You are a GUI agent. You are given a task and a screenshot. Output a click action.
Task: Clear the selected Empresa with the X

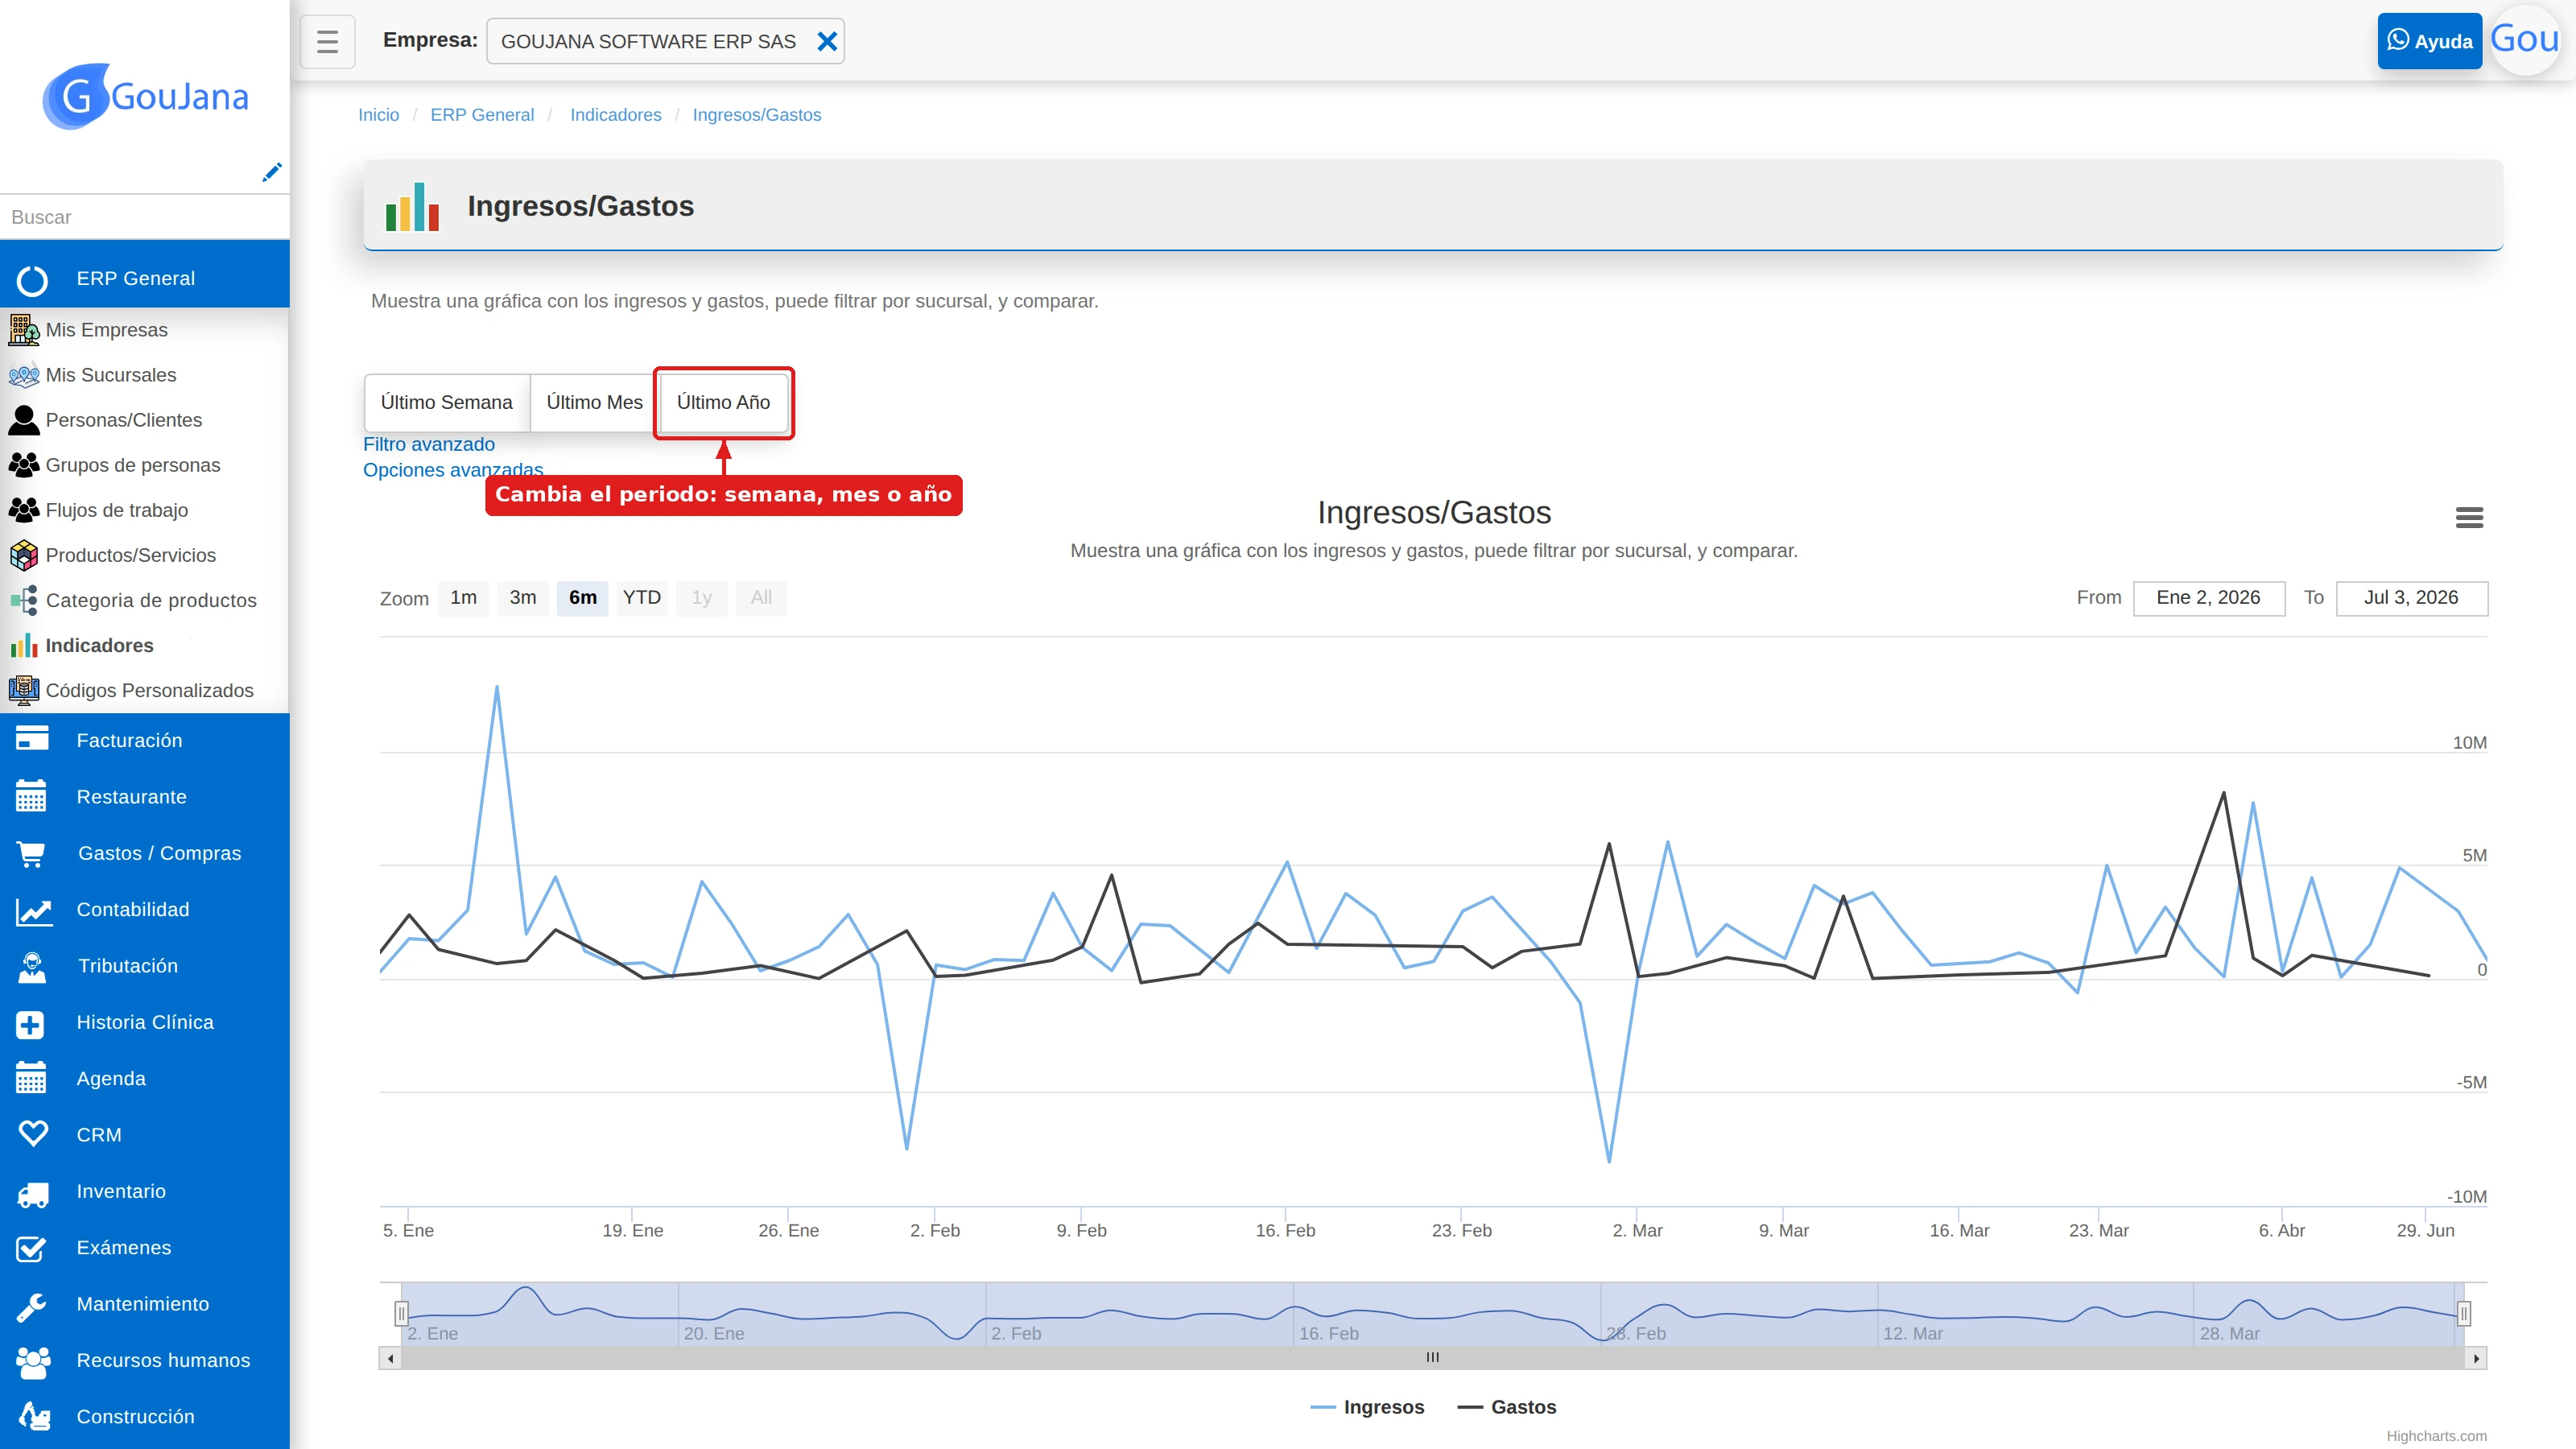pos(827,41)
